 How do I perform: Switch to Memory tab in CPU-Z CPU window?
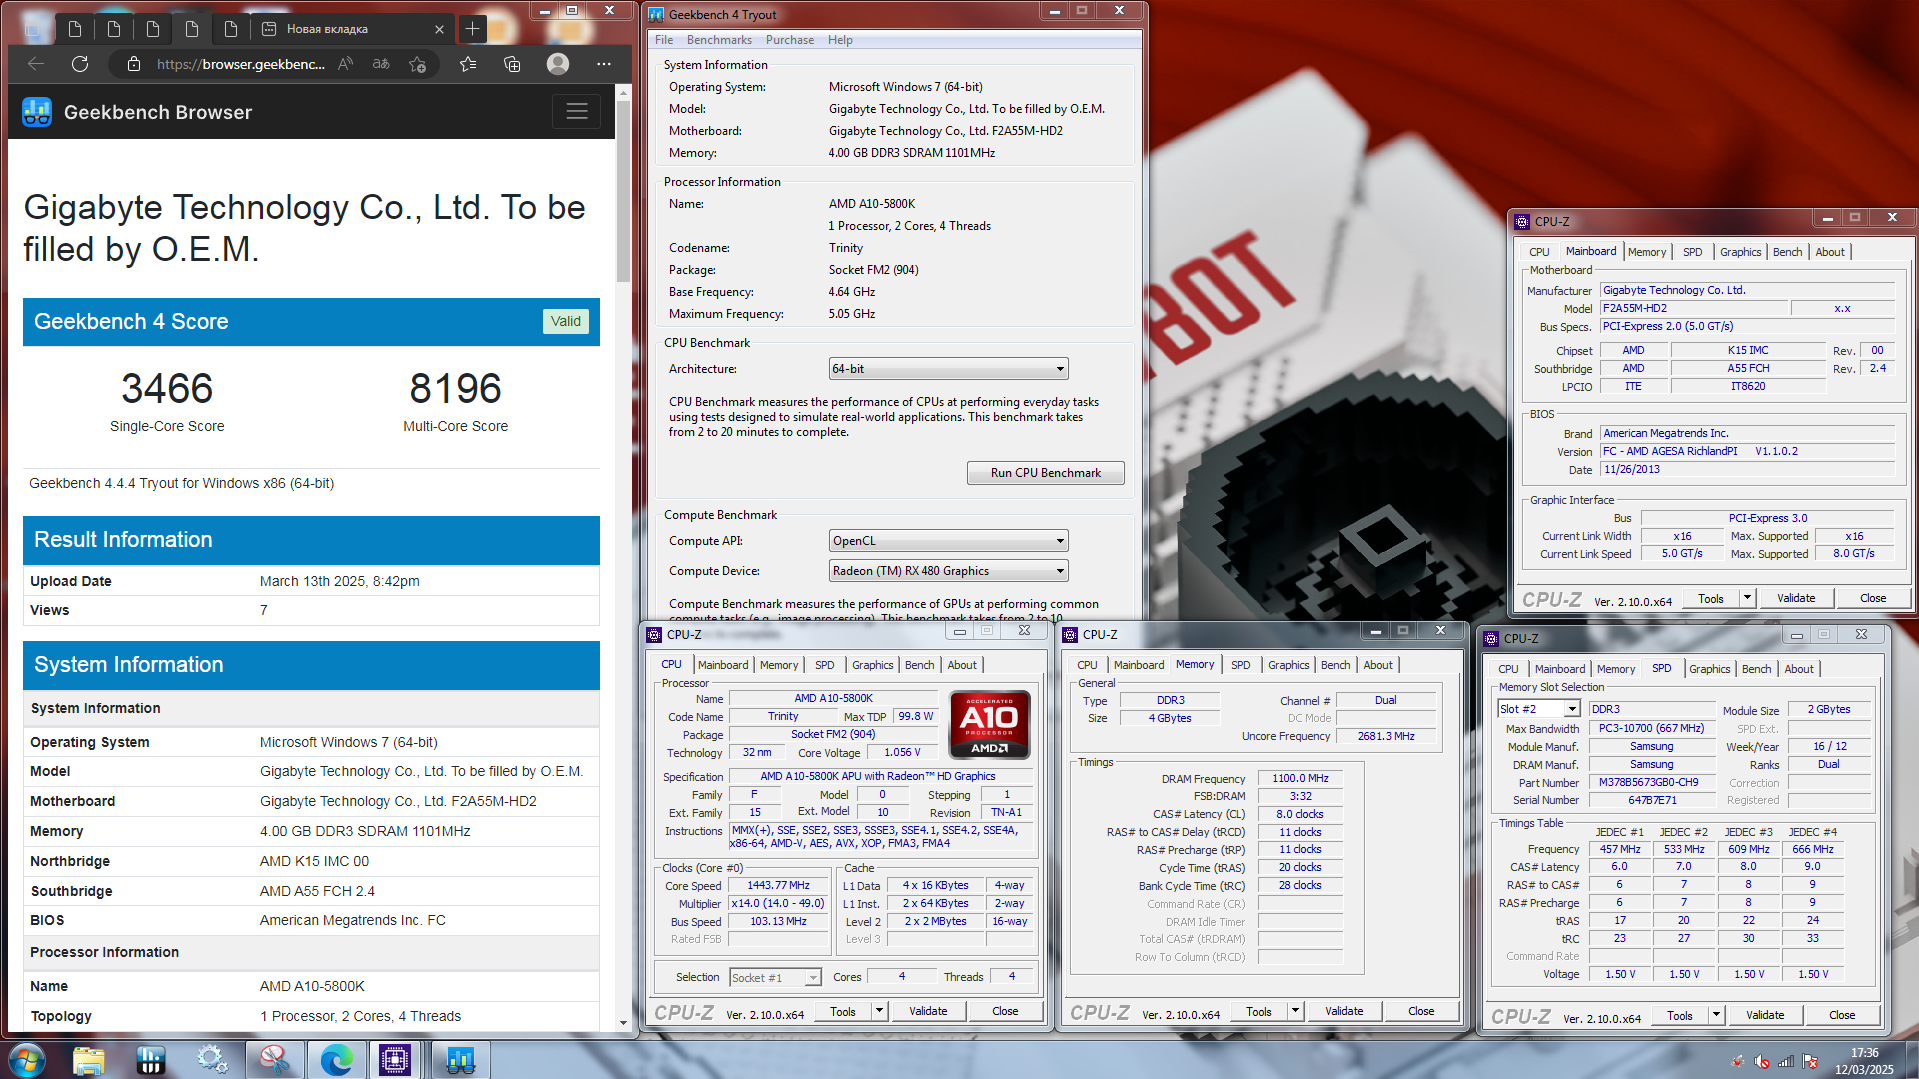click(x=778, y=665)
